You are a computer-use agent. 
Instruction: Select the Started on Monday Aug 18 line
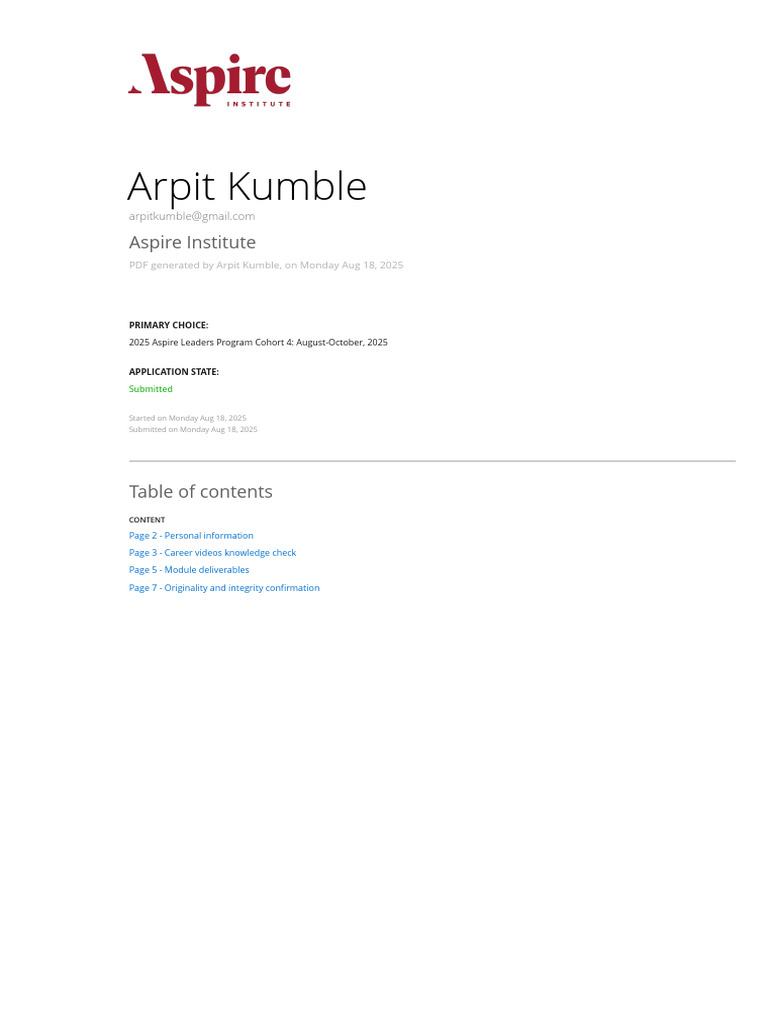tap(187, 418)
